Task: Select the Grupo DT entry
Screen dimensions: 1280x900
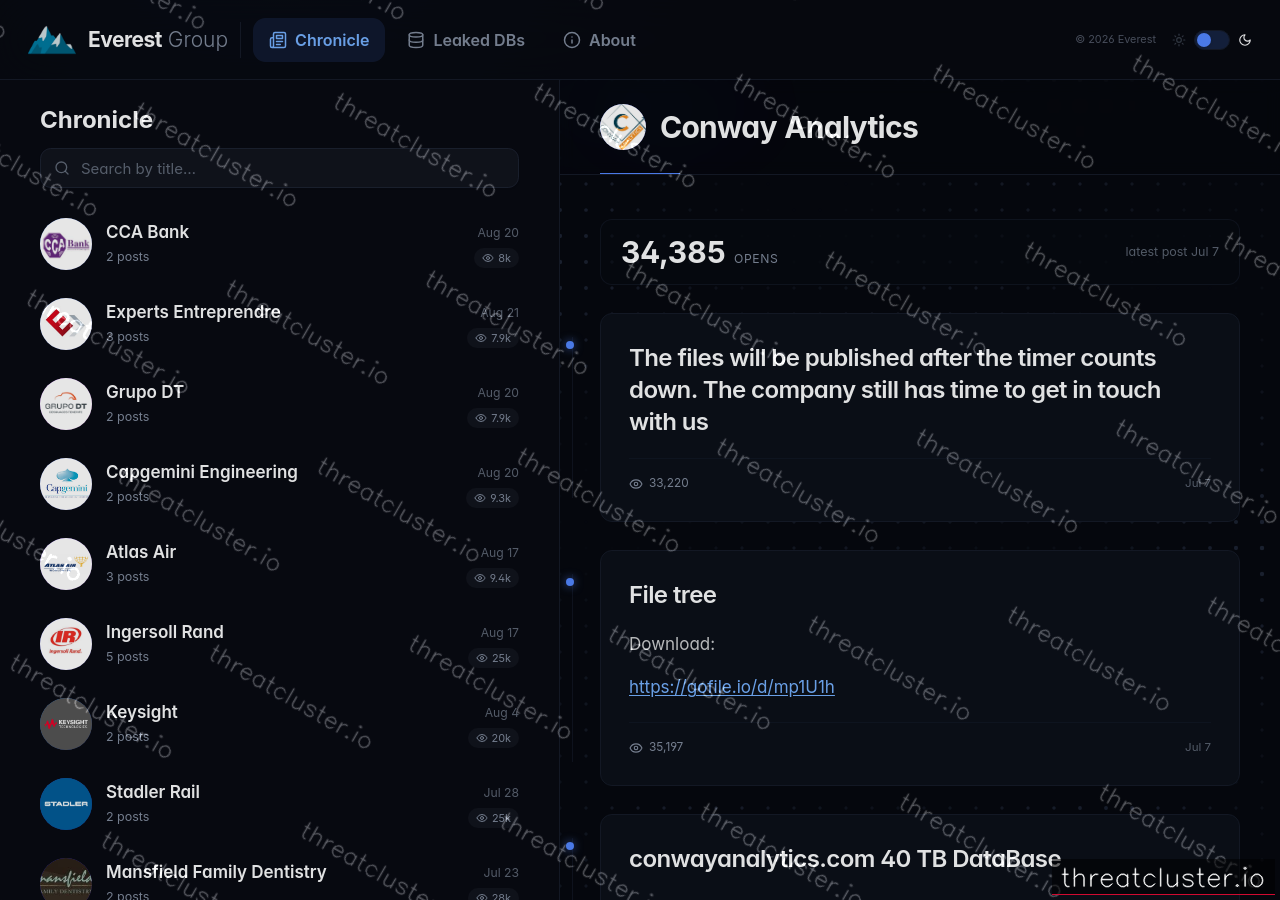Action: tap(279, 404)
